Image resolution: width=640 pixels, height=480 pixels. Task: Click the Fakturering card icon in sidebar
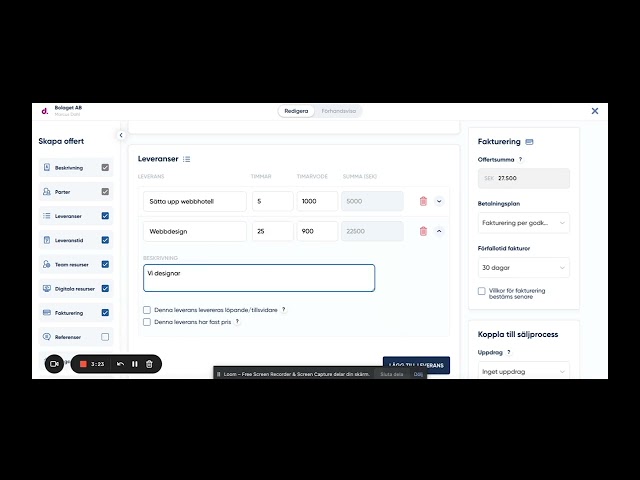(x=47, y=313)
